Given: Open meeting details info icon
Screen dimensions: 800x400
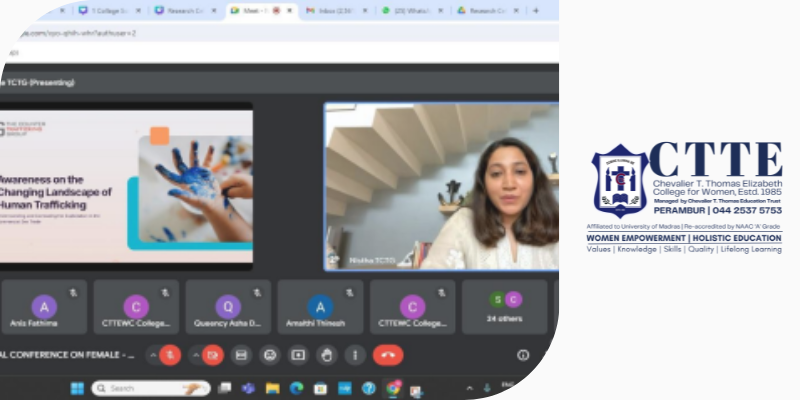Looking at the screenshot, I should [523, 355].
